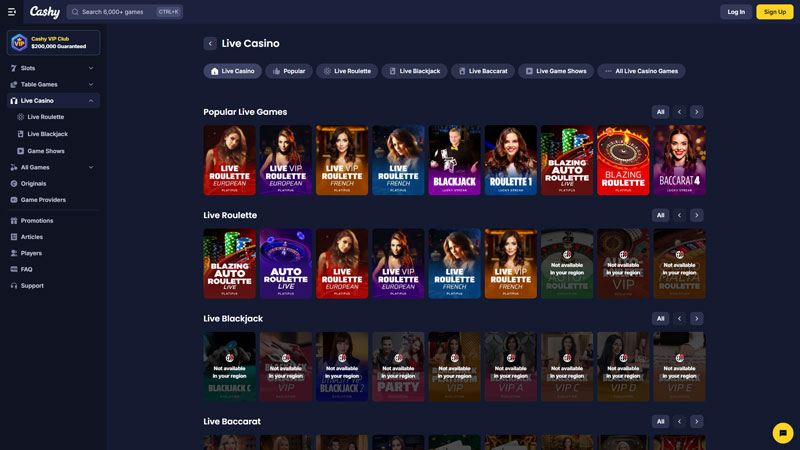Show next Live Roulette games

(696, 215)
